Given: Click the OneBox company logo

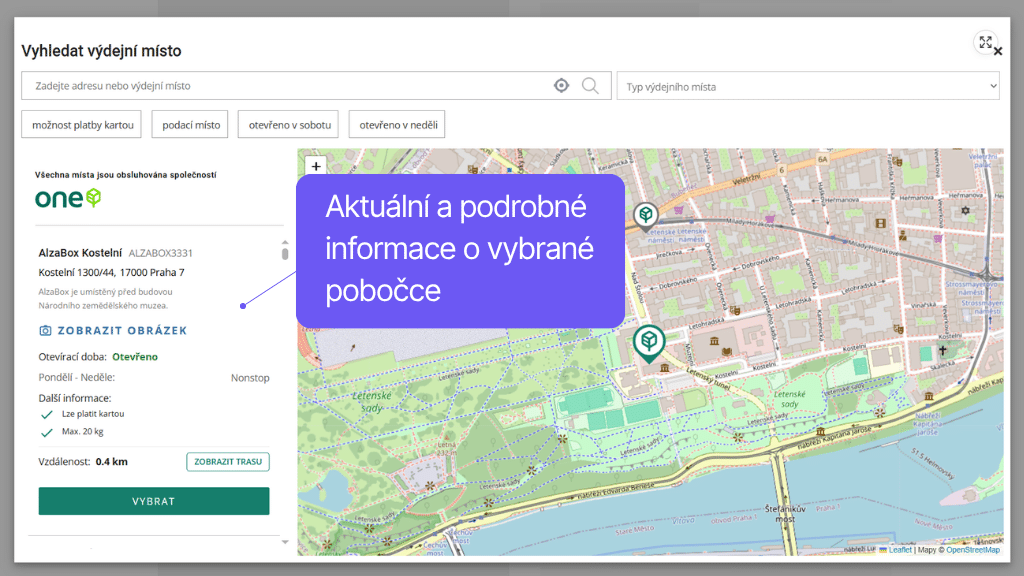Looking at the screenshot, I should pyautogui.click(x=67, y=199).
